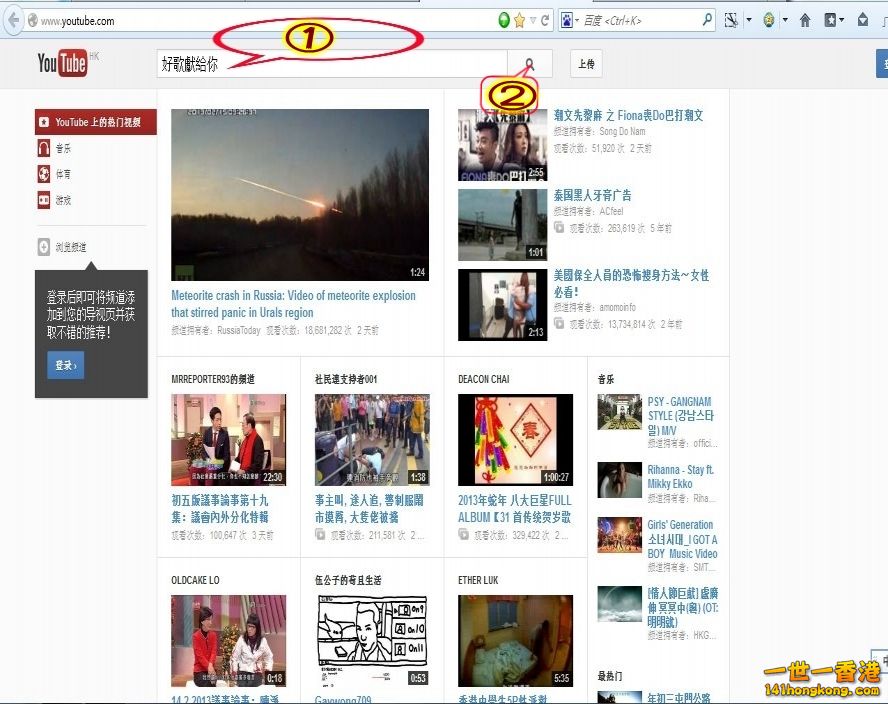The height and width of the screenshot is (704, 888).
Task: Expand the bookmarks toolbar button dropdown arrow
Action: (x=842, y=20)
